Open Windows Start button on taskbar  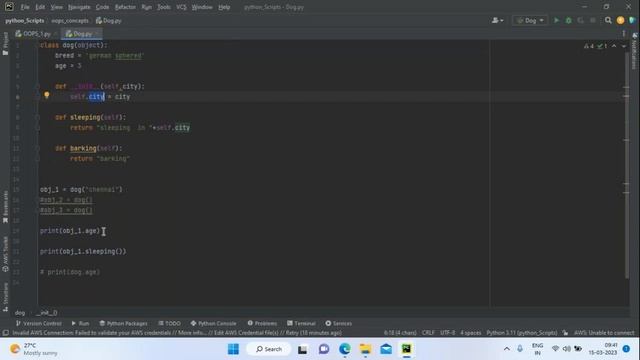[233, 349]
